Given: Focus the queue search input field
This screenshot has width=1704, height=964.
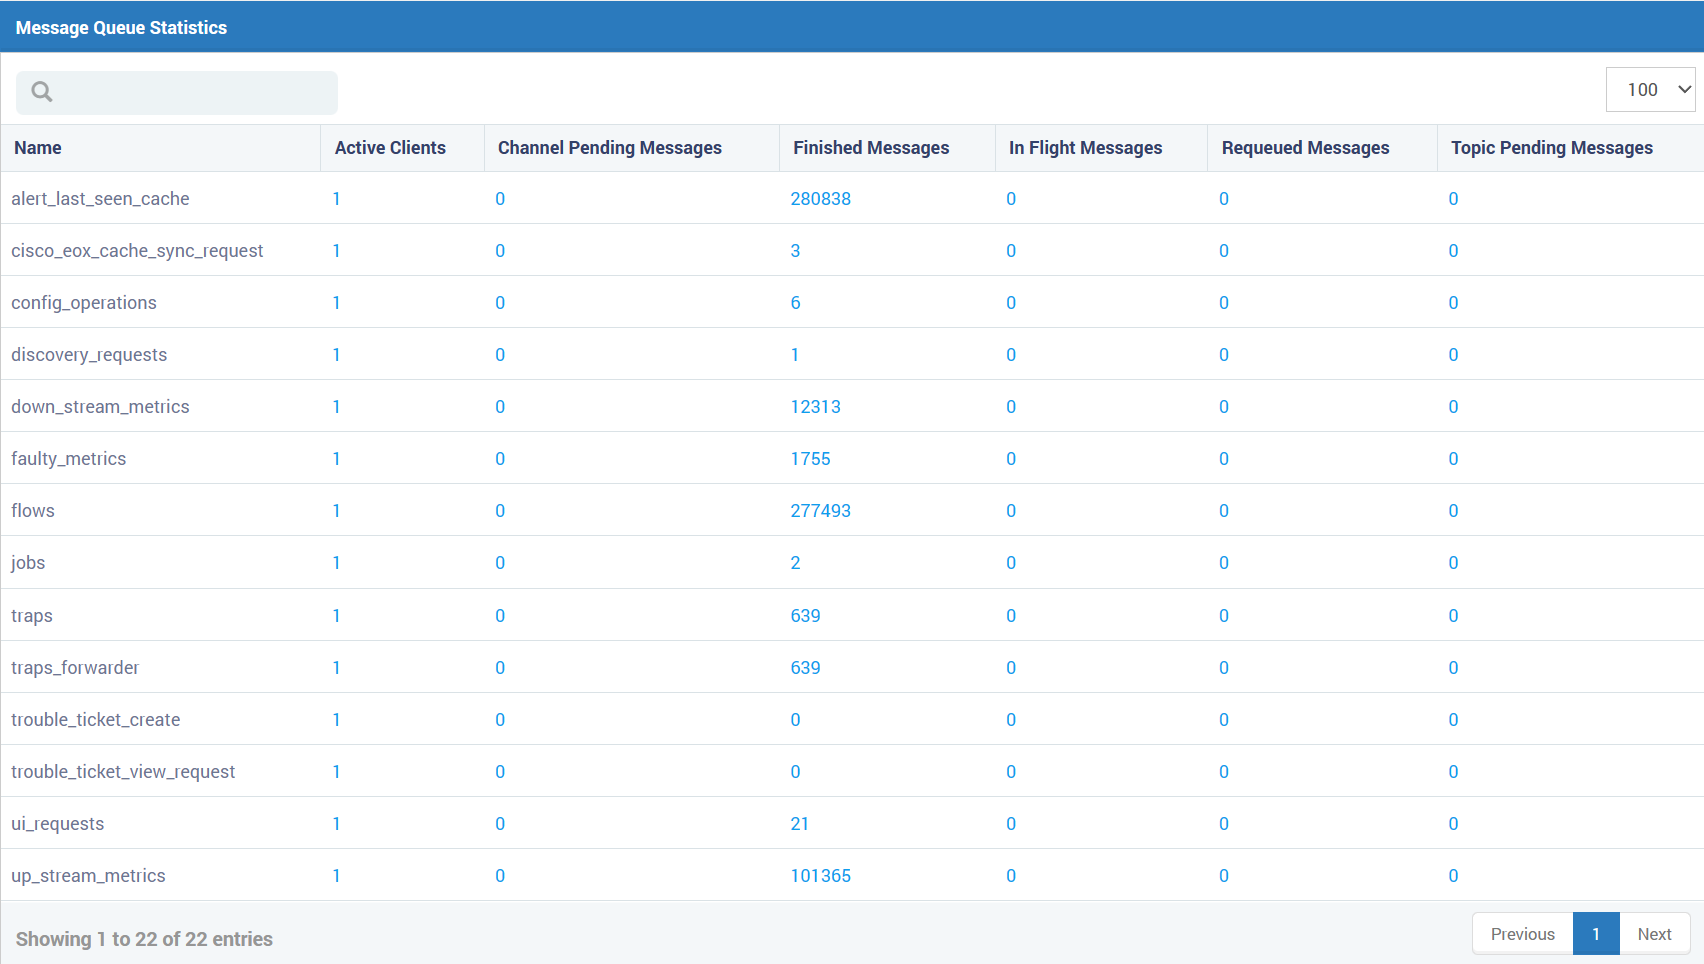Looking at the screenshot, I should point(177,92).
